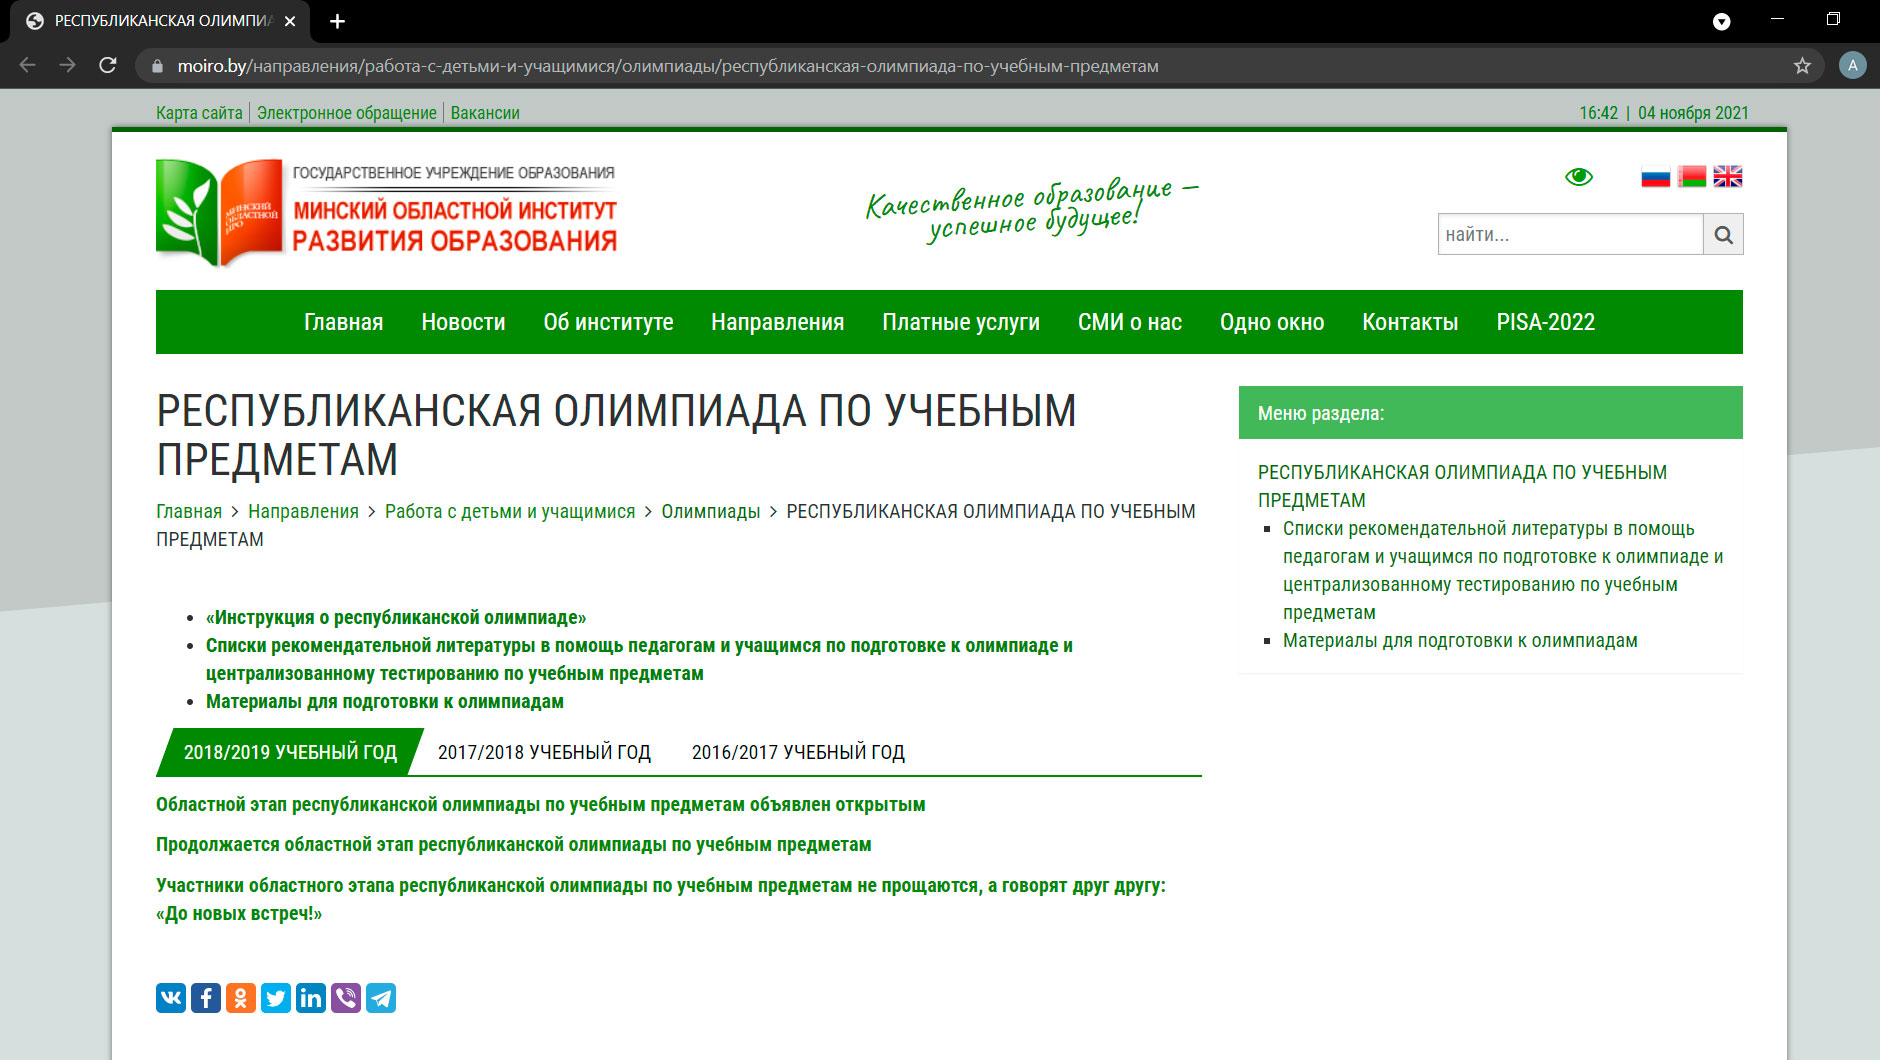Click inside the 'найти...' search field
This screenshot has height=1060, width=1880.
click(1570, 234)
